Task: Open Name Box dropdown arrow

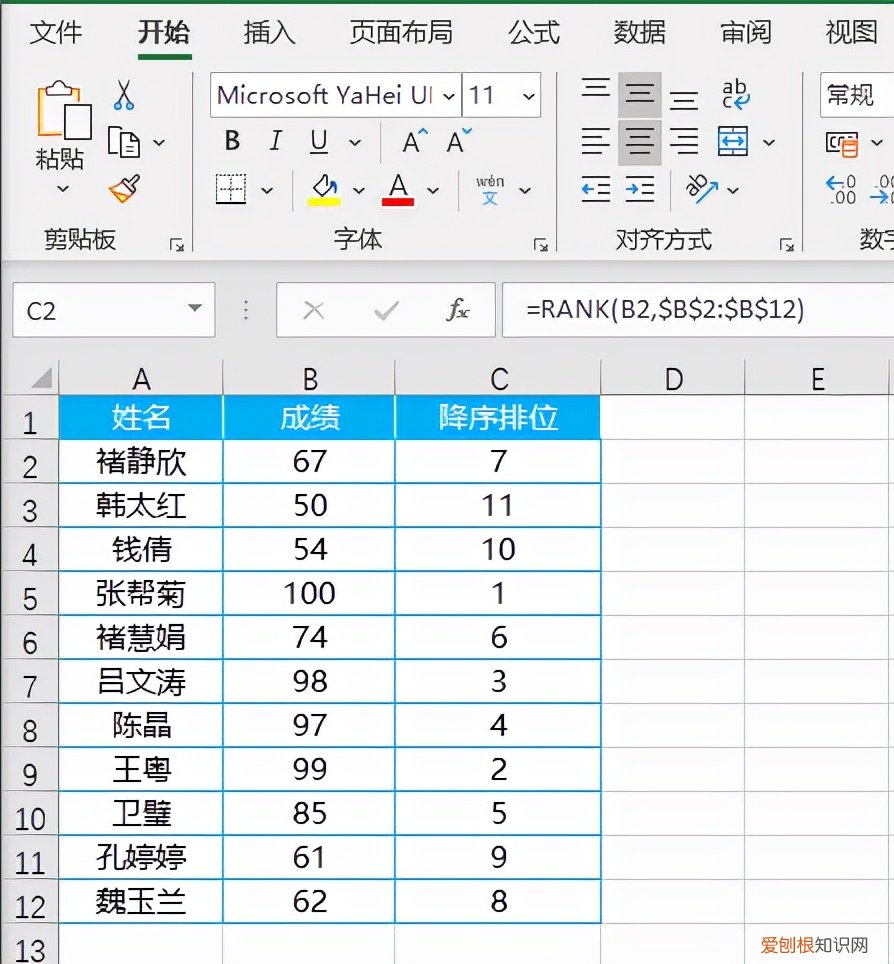Action: (x=195, y=308)
